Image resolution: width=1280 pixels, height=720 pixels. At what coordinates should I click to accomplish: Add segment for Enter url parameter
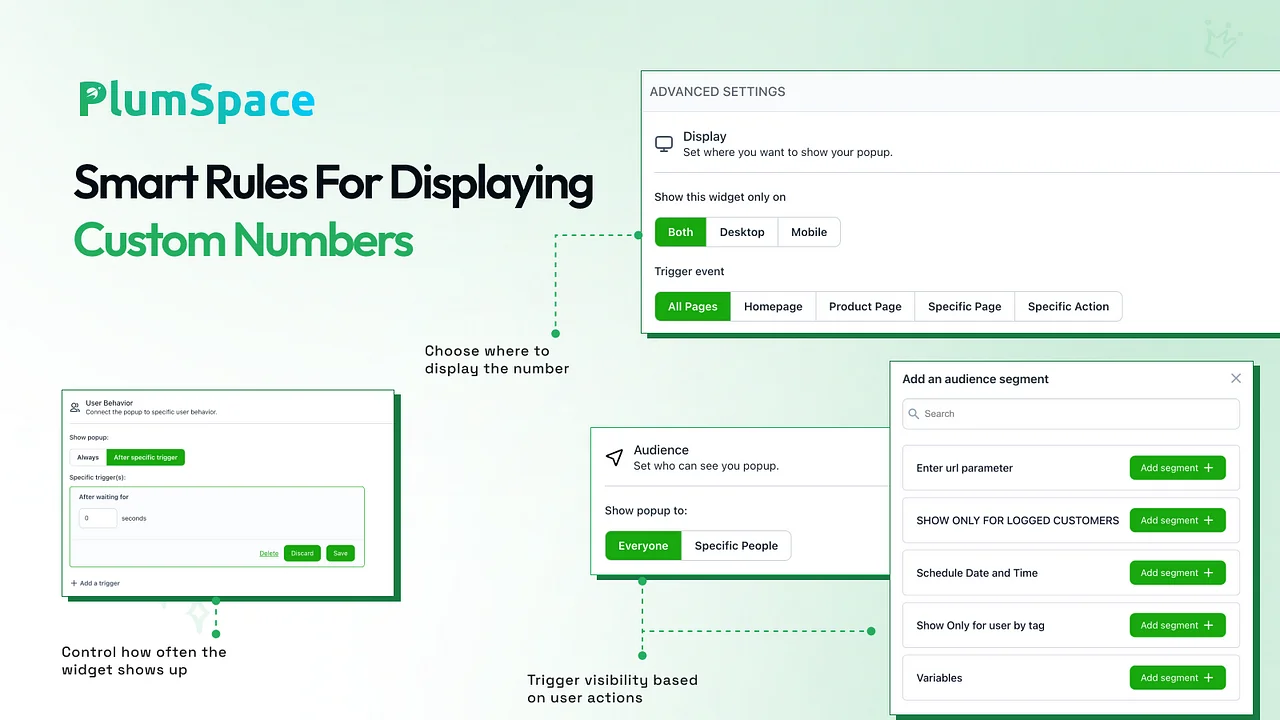pyautogui.click(x=1177, y=468)
